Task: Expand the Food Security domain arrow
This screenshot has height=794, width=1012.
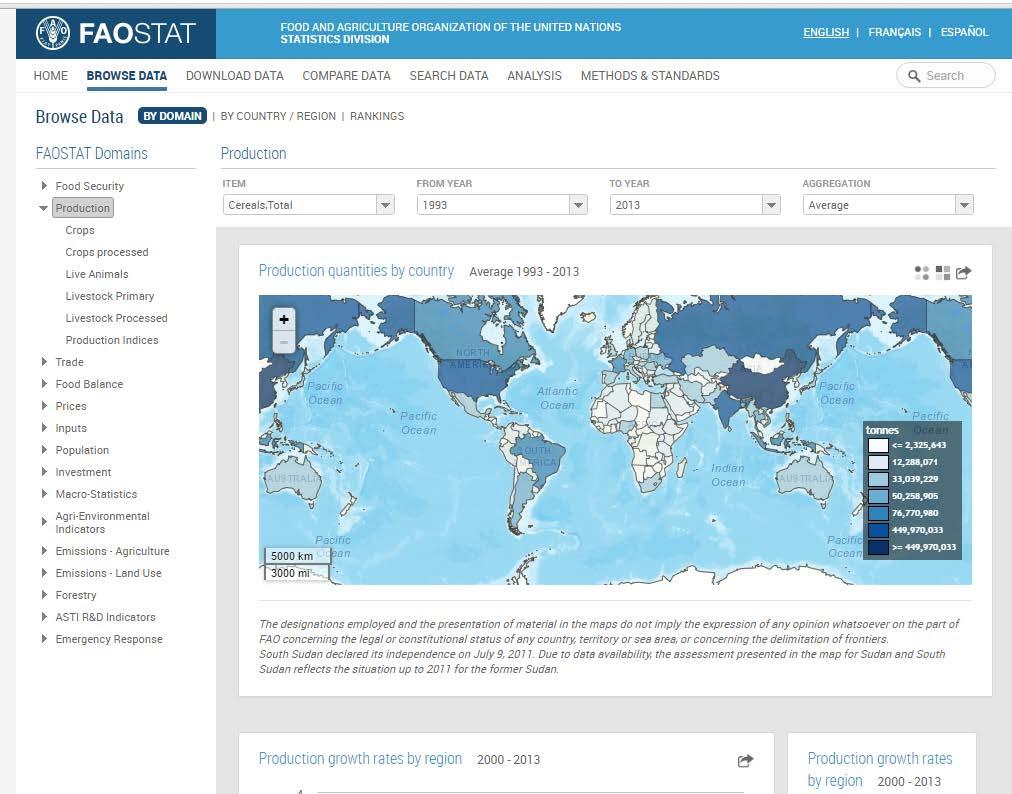Action: (x=44, y=186)
